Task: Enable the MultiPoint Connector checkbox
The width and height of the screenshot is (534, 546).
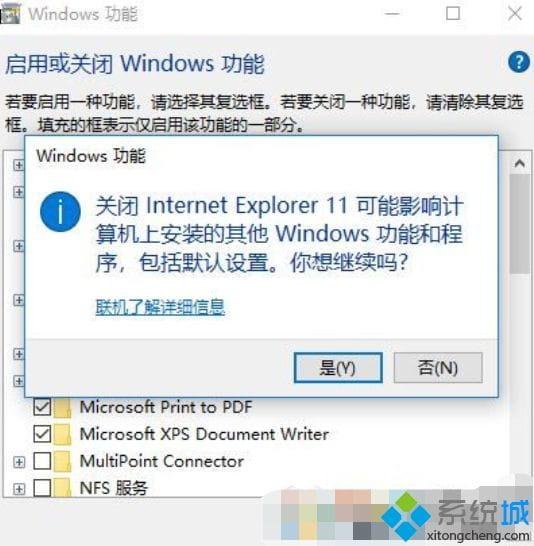Action: tap(42, 461)
